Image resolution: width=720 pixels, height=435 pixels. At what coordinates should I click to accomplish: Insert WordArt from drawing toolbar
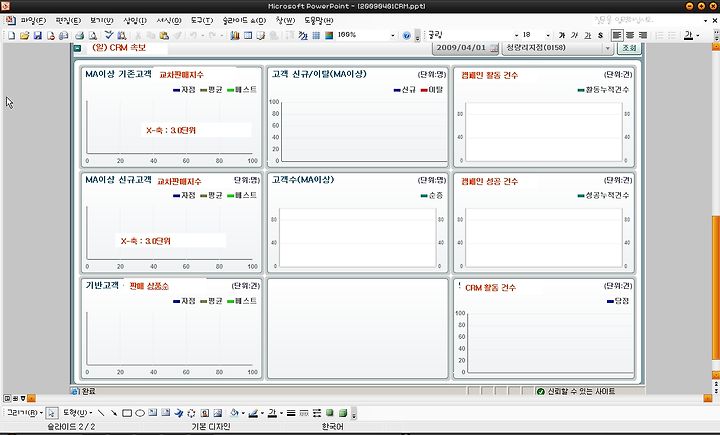click(x=178, y=413)
